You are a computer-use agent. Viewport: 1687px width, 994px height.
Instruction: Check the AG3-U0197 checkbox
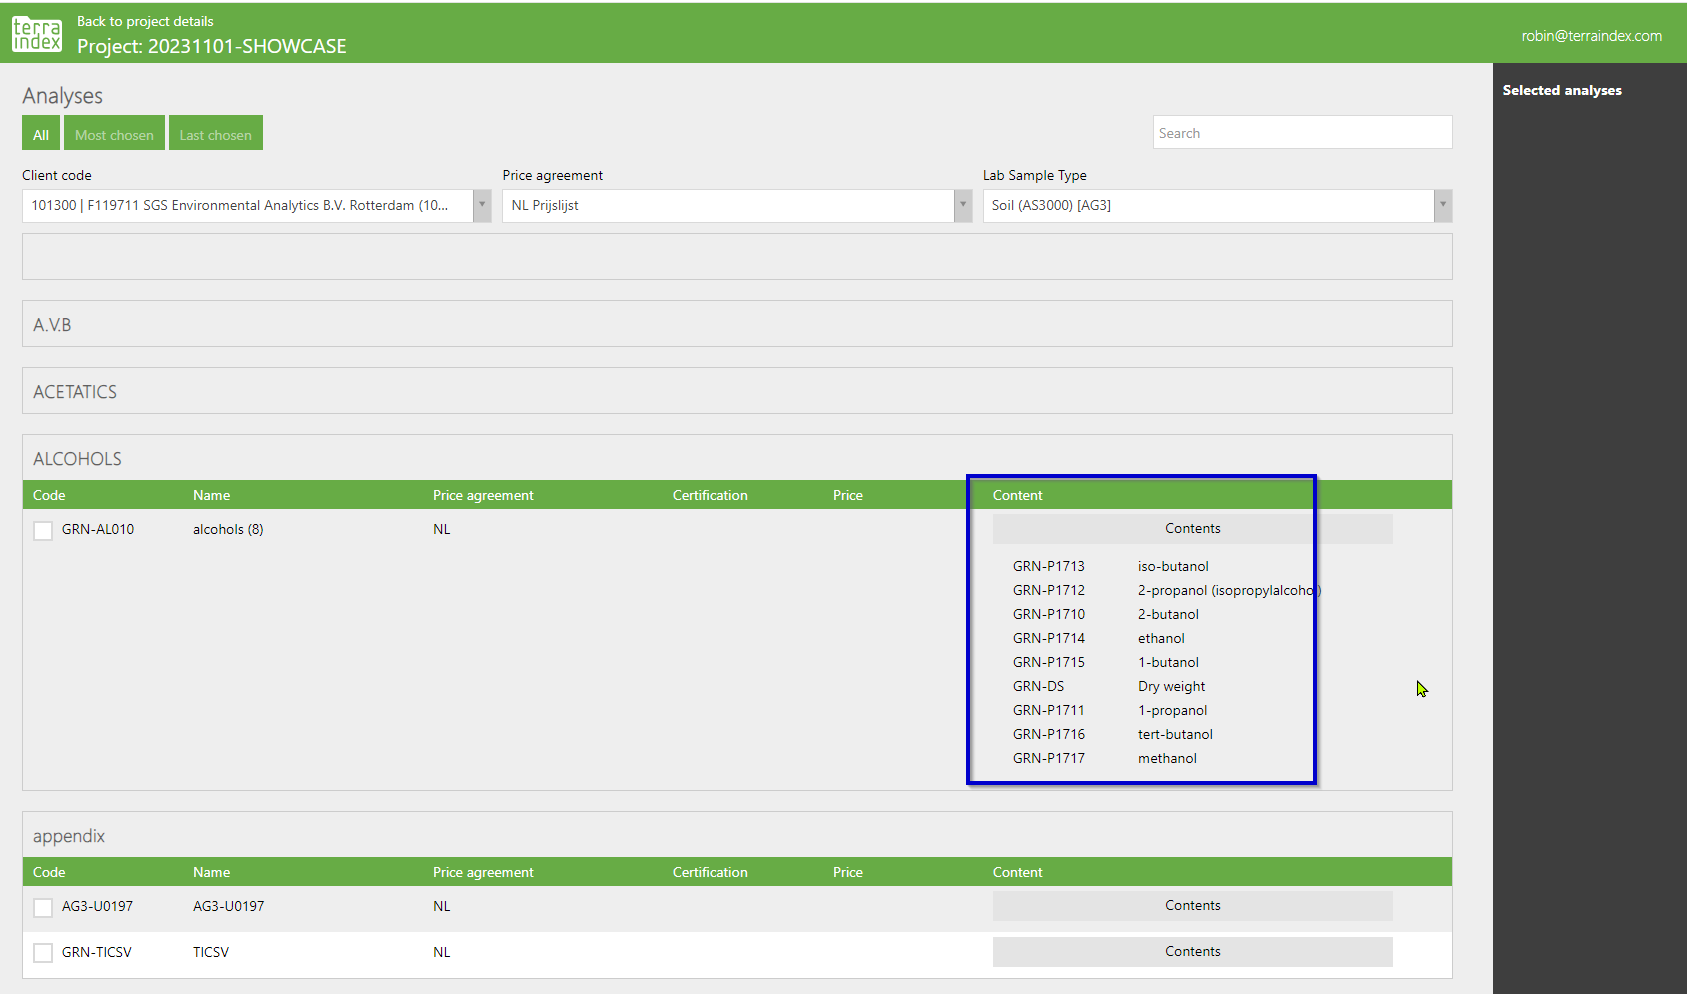[x=43, y=907]
